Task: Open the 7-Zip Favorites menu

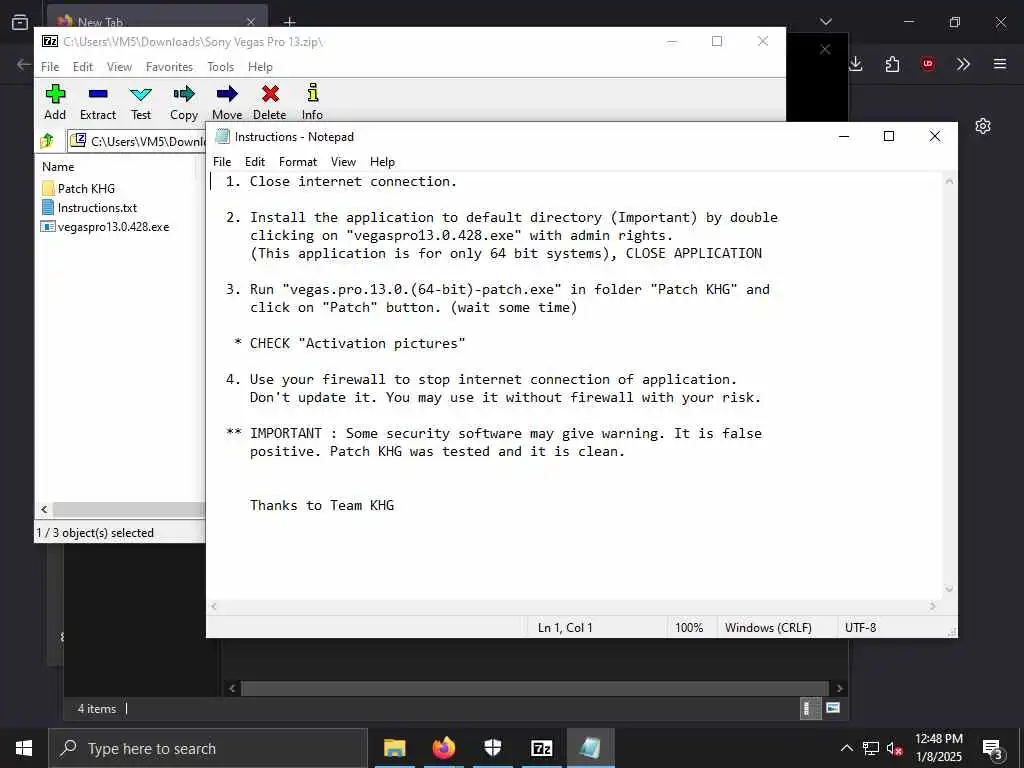Action: click(x=169, y=67)
